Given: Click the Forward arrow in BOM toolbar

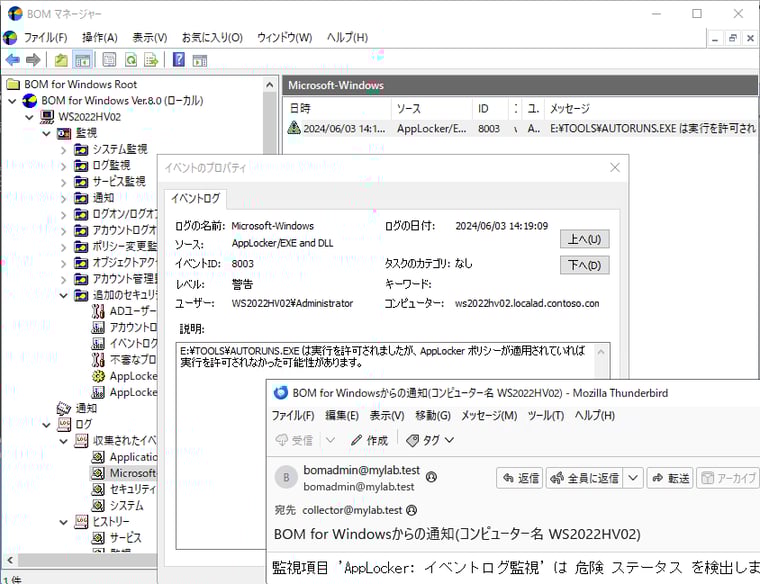Looking at the screenshot, I should coord(33,60).
